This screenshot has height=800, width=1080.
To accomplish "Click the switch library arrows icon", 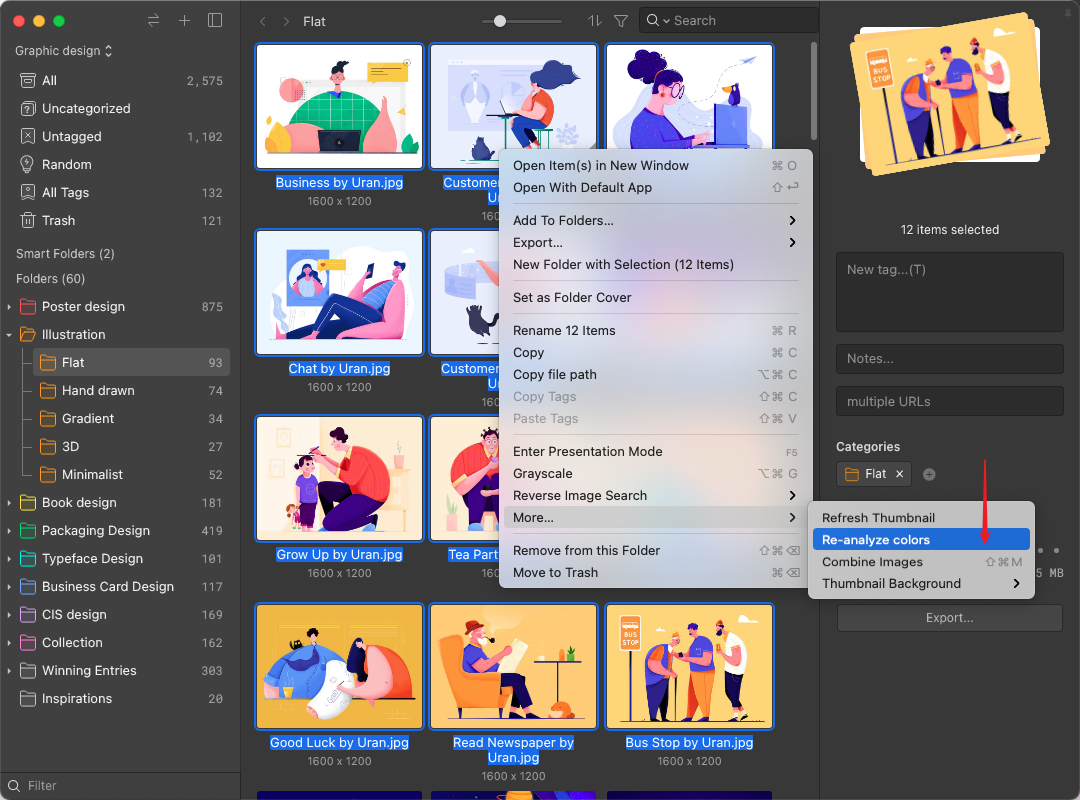I will pyautogui.click(x=153, y=21).
